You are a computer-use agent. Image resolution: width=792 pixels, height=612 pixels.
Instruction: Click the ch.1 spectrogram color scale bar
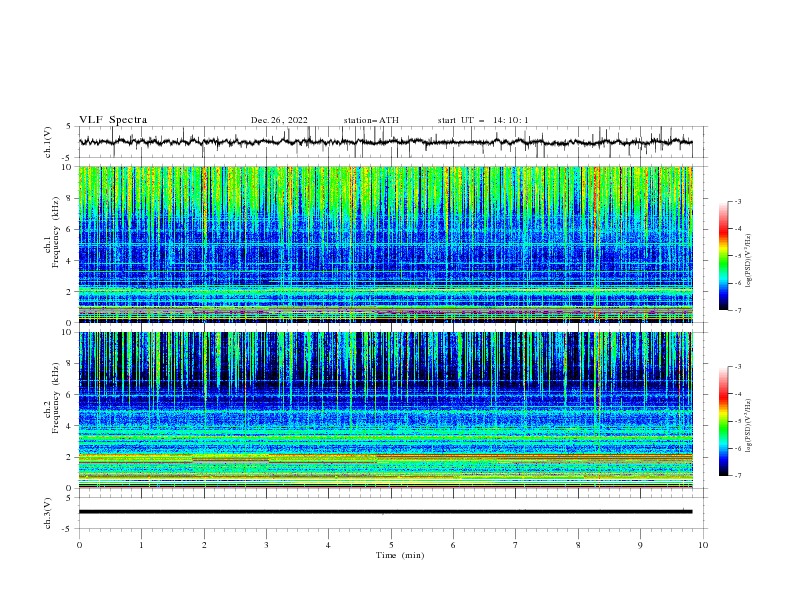pyautogui.click(x=723, y=255)
